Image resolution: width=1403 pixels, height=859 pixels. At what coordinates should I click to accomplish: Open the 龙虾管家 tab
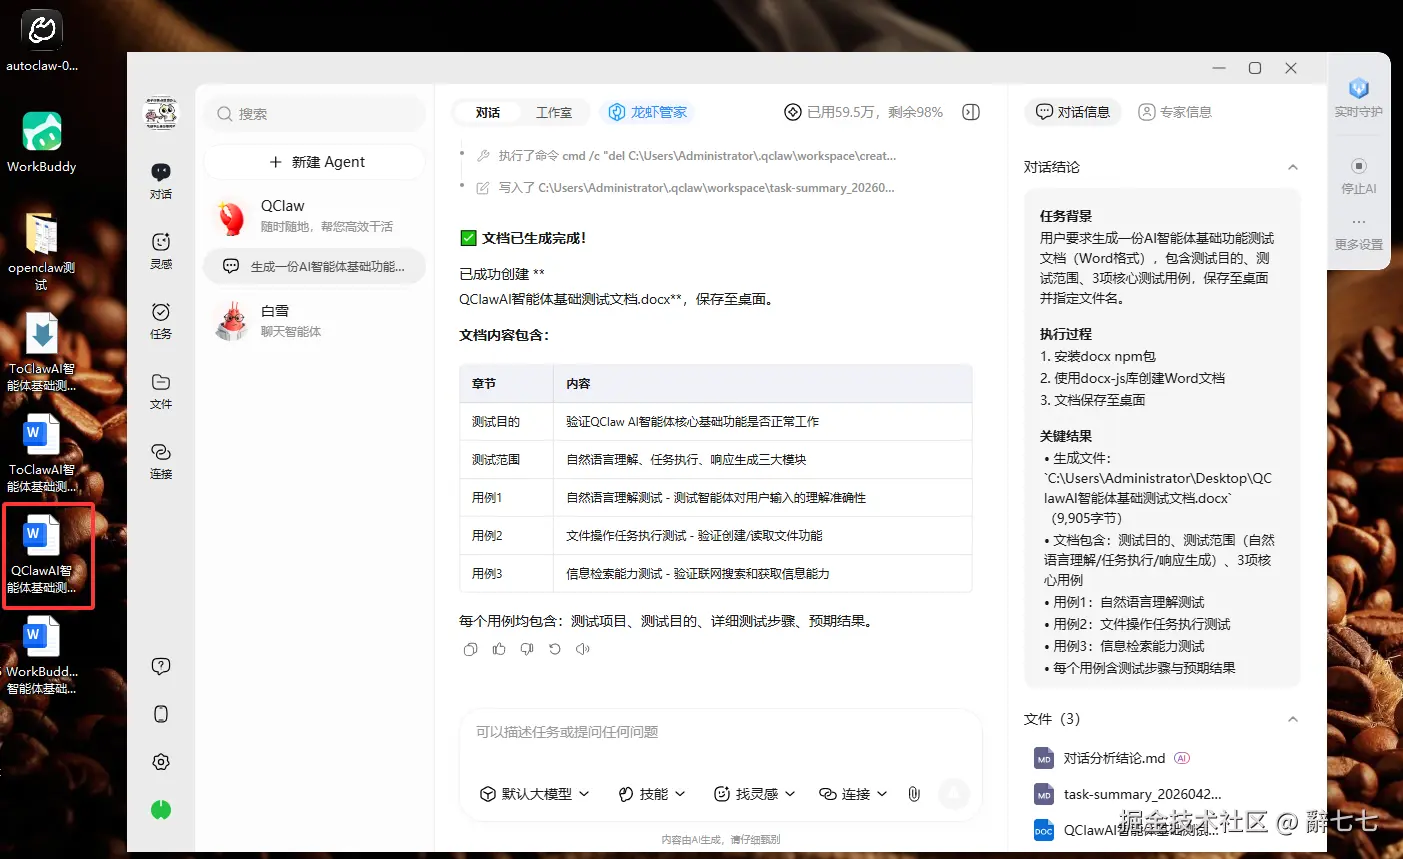tap(649, 112)
